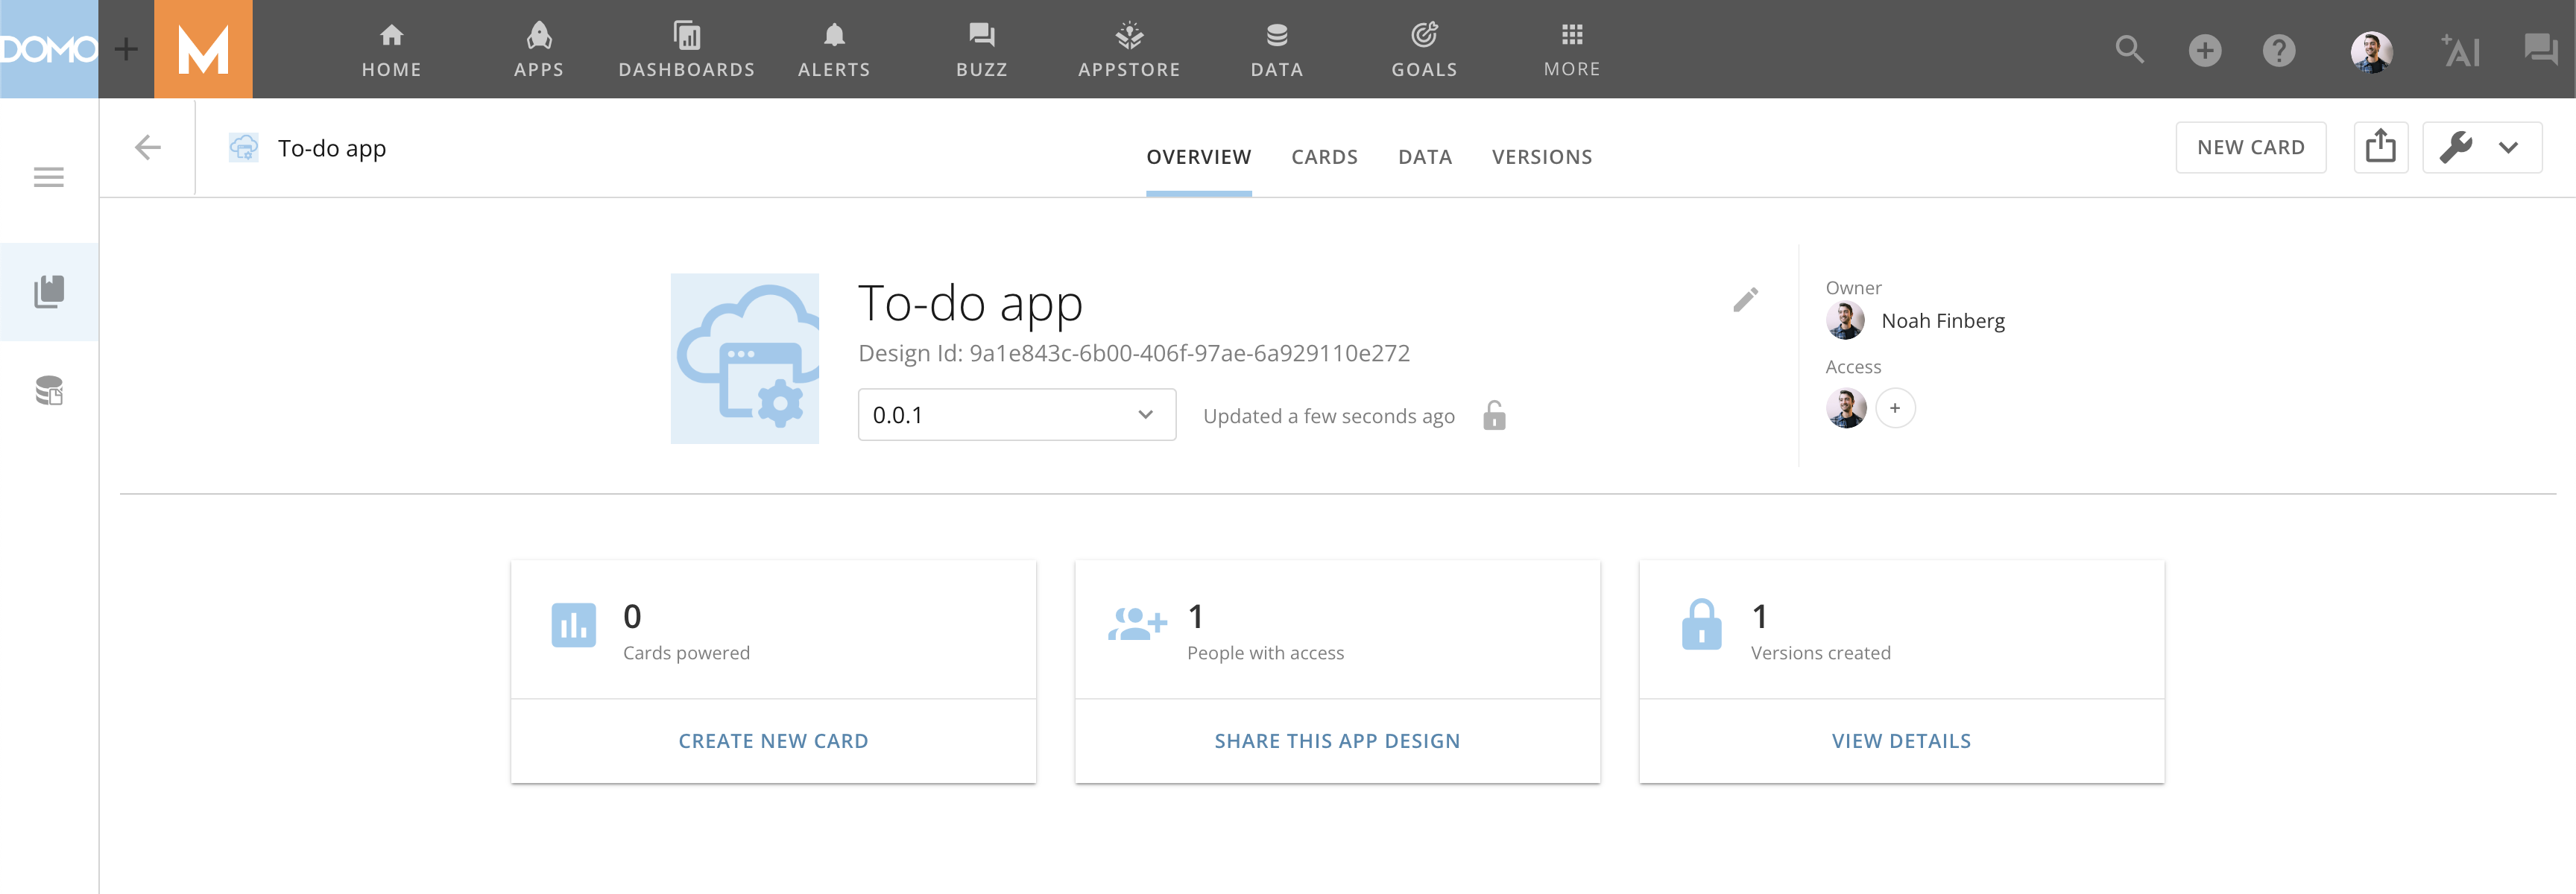Click the plus add icon in header

pos(2204,50)
